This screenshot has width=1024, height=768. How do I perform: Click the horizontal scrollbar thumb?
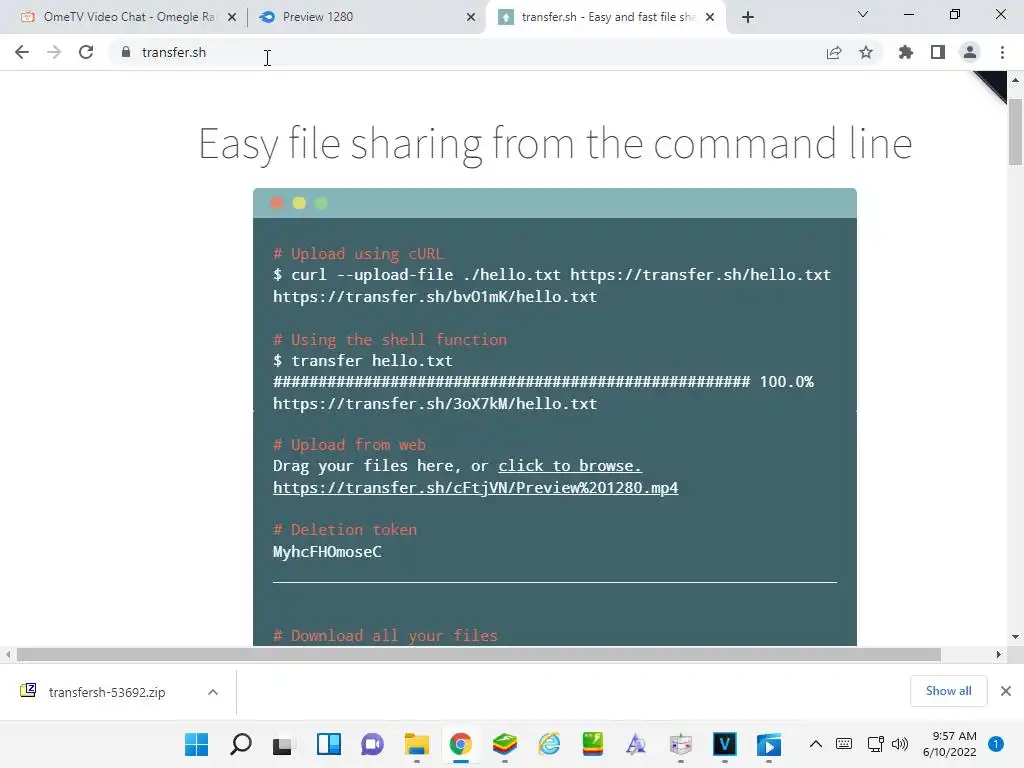pos(479,654)
